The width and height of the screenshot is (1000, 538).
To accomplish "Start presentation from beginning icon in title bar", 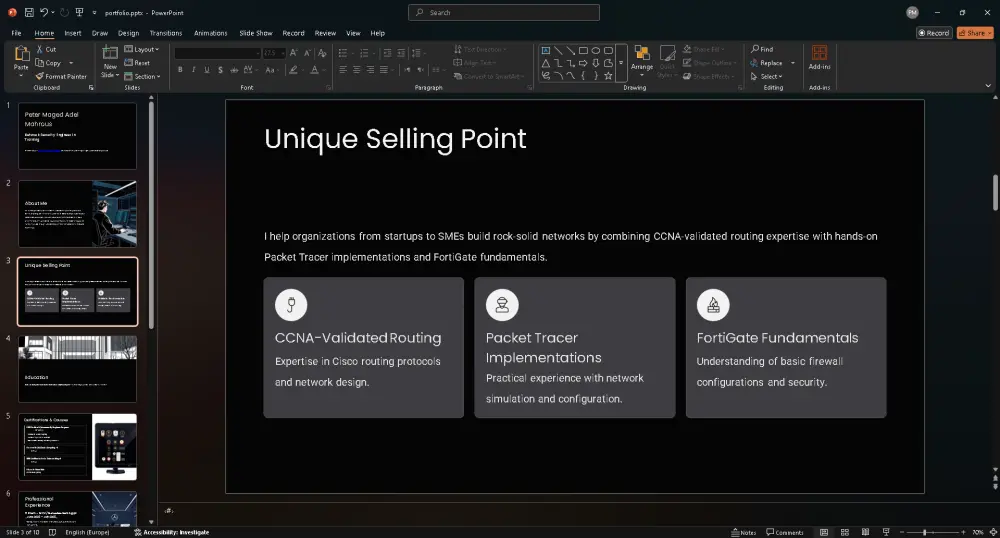I will tap(79, 12).
